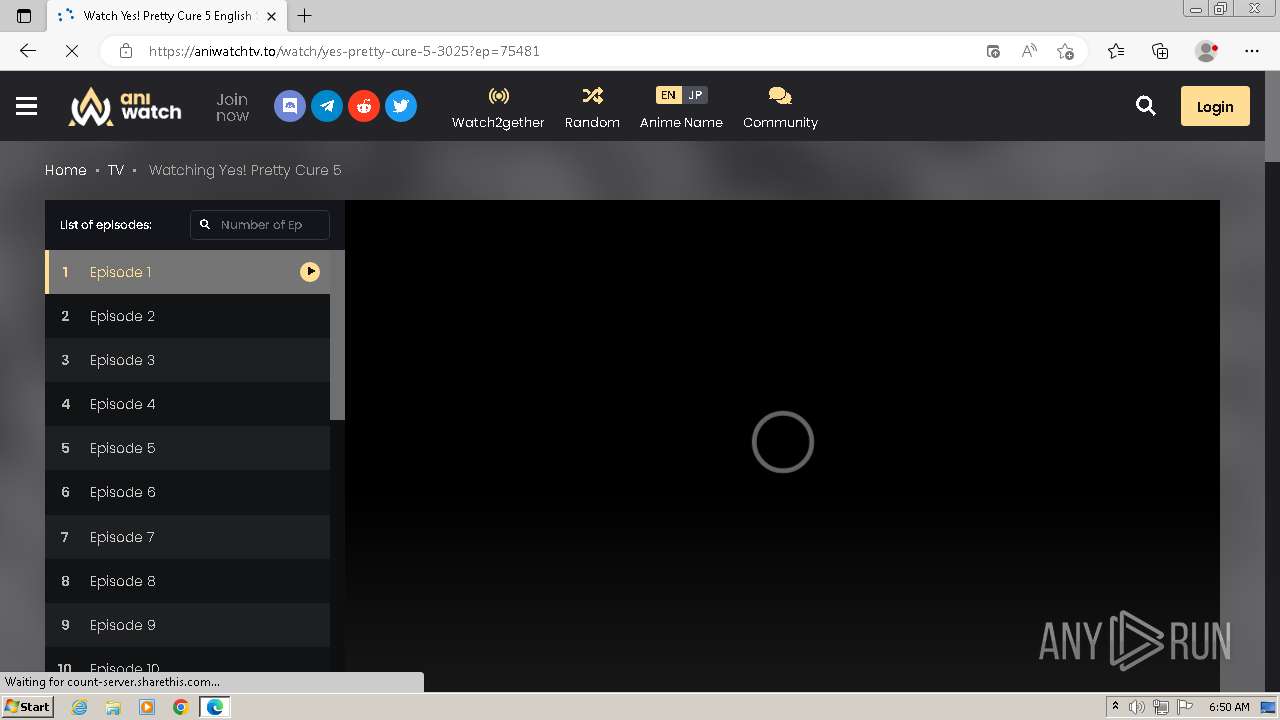Open the tab actions menu icon
Screen dimensions: 1280x720
click(24, 16)
